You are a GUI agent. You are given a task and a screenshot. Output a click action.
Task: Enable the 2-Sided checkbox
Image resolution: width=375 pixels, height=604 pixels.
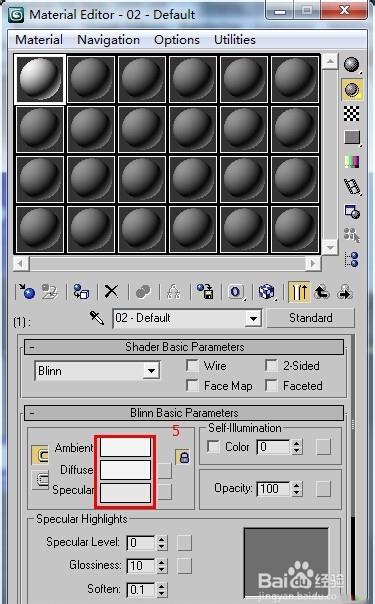(x=271, y=365)
